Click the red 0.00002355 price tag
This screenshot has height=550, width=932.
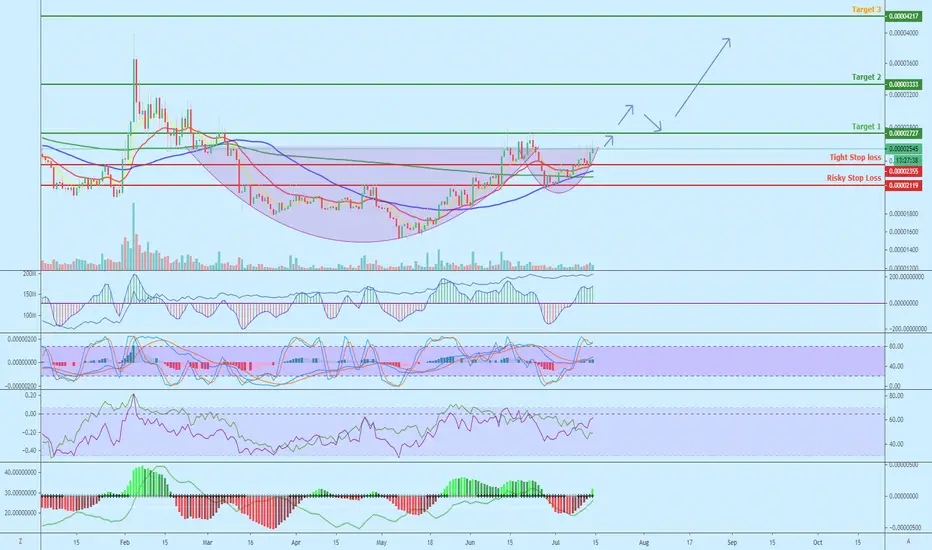pyautogui.click(x=903, y=172)
